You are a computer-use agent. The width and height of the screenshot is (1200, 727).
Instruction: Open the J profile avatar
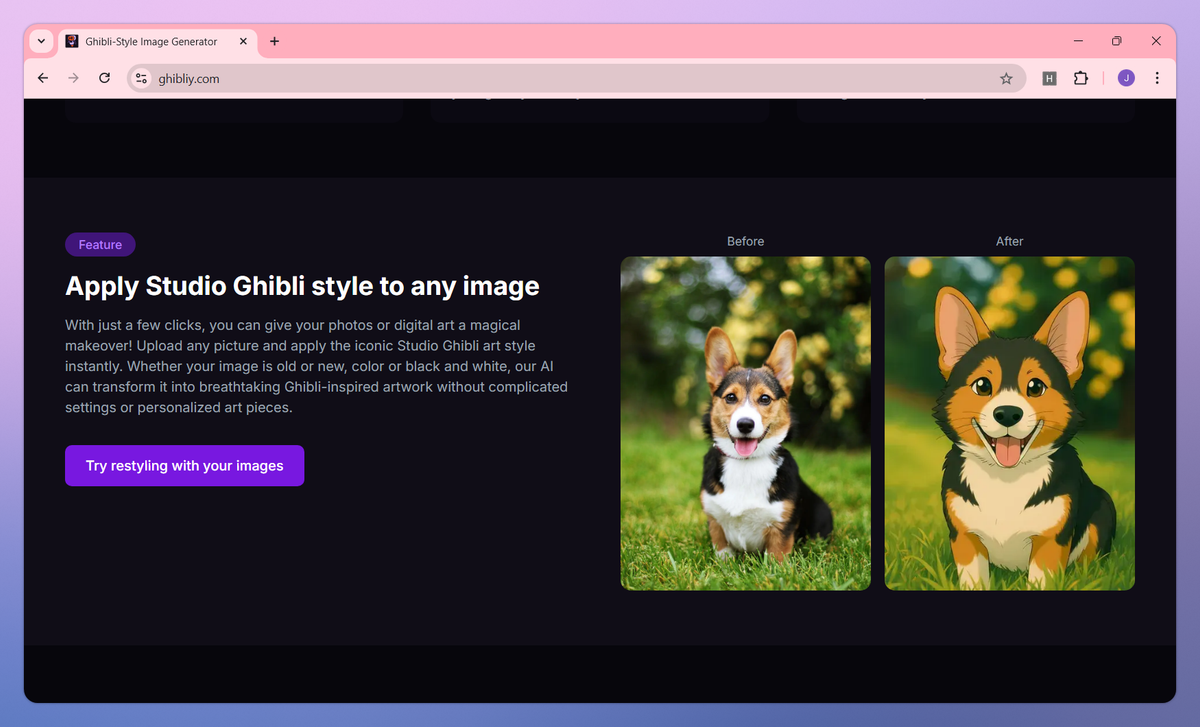coord(1126,78)
